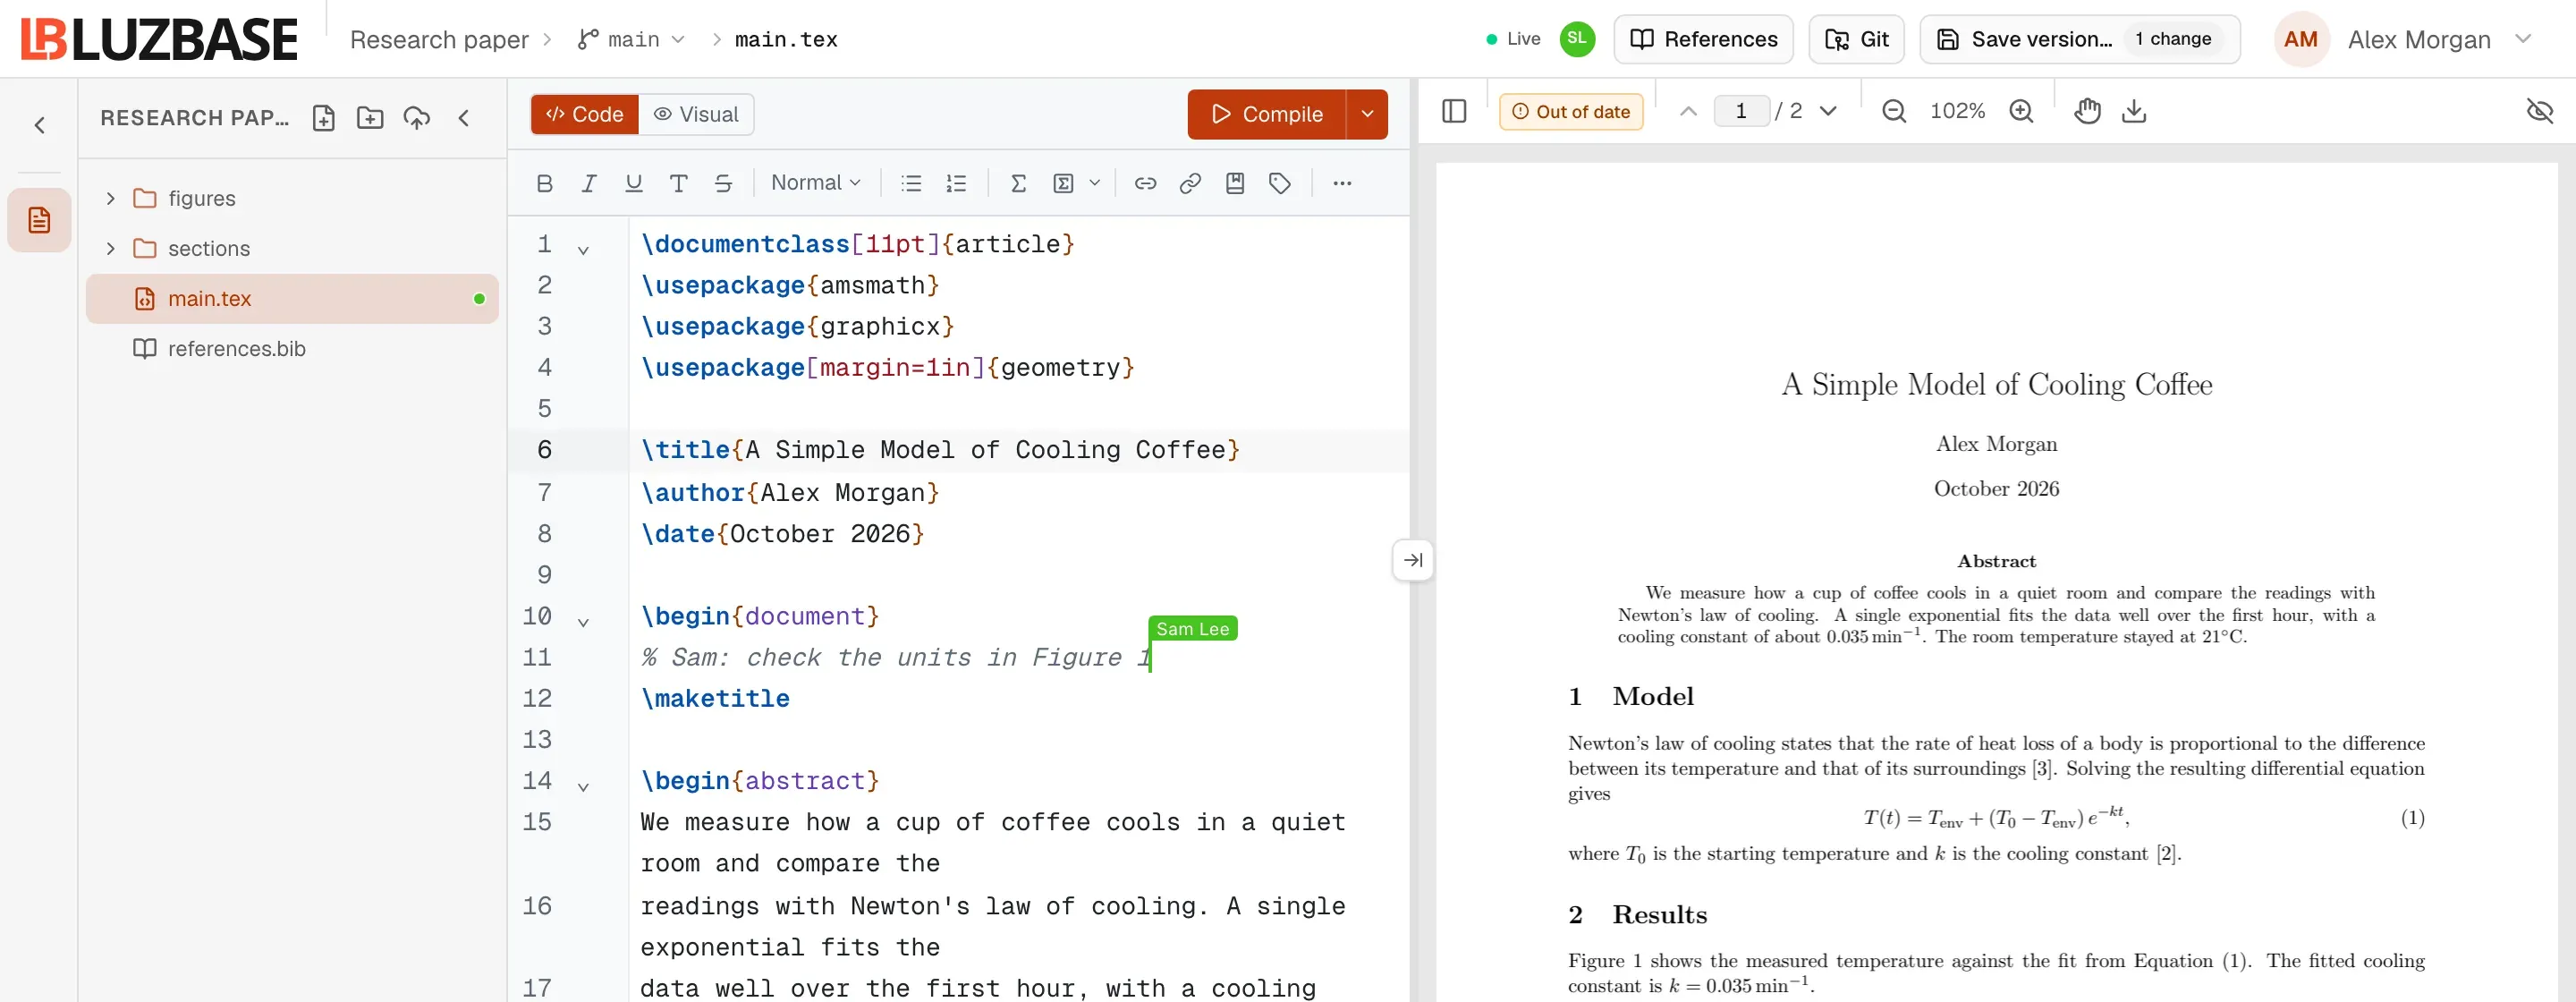Go to next PDF page
The image size is (2576, 1002).
pyautogui.click(x=1828, y=111)
